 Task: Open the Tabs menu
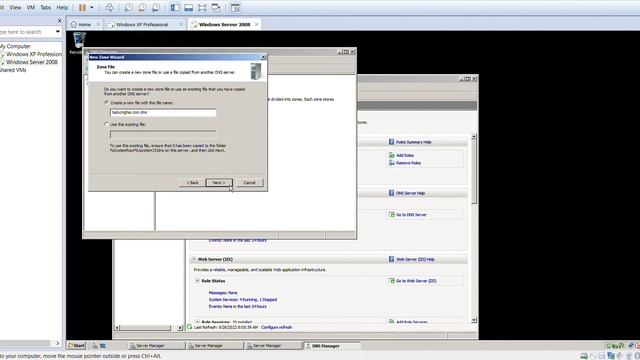pyautogui.click(x=46, y=7)
